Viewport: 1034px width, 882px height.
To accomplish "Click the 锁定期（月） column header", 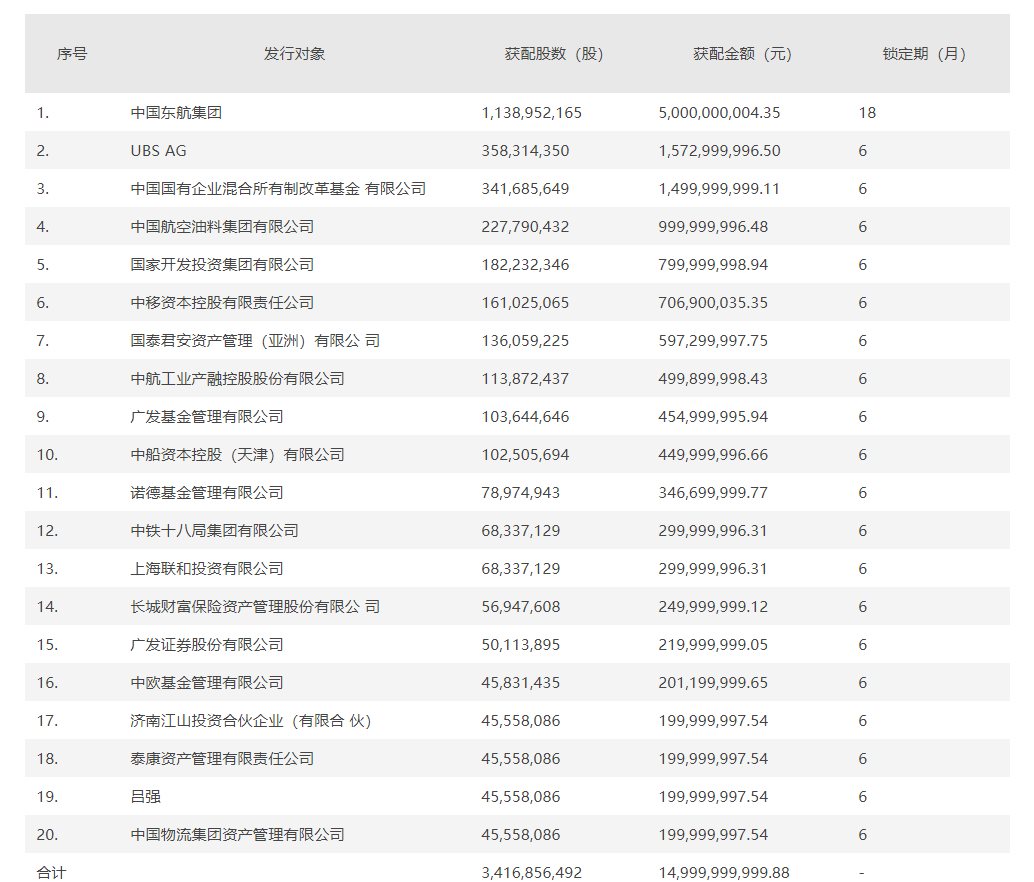I will click(925, 54).
